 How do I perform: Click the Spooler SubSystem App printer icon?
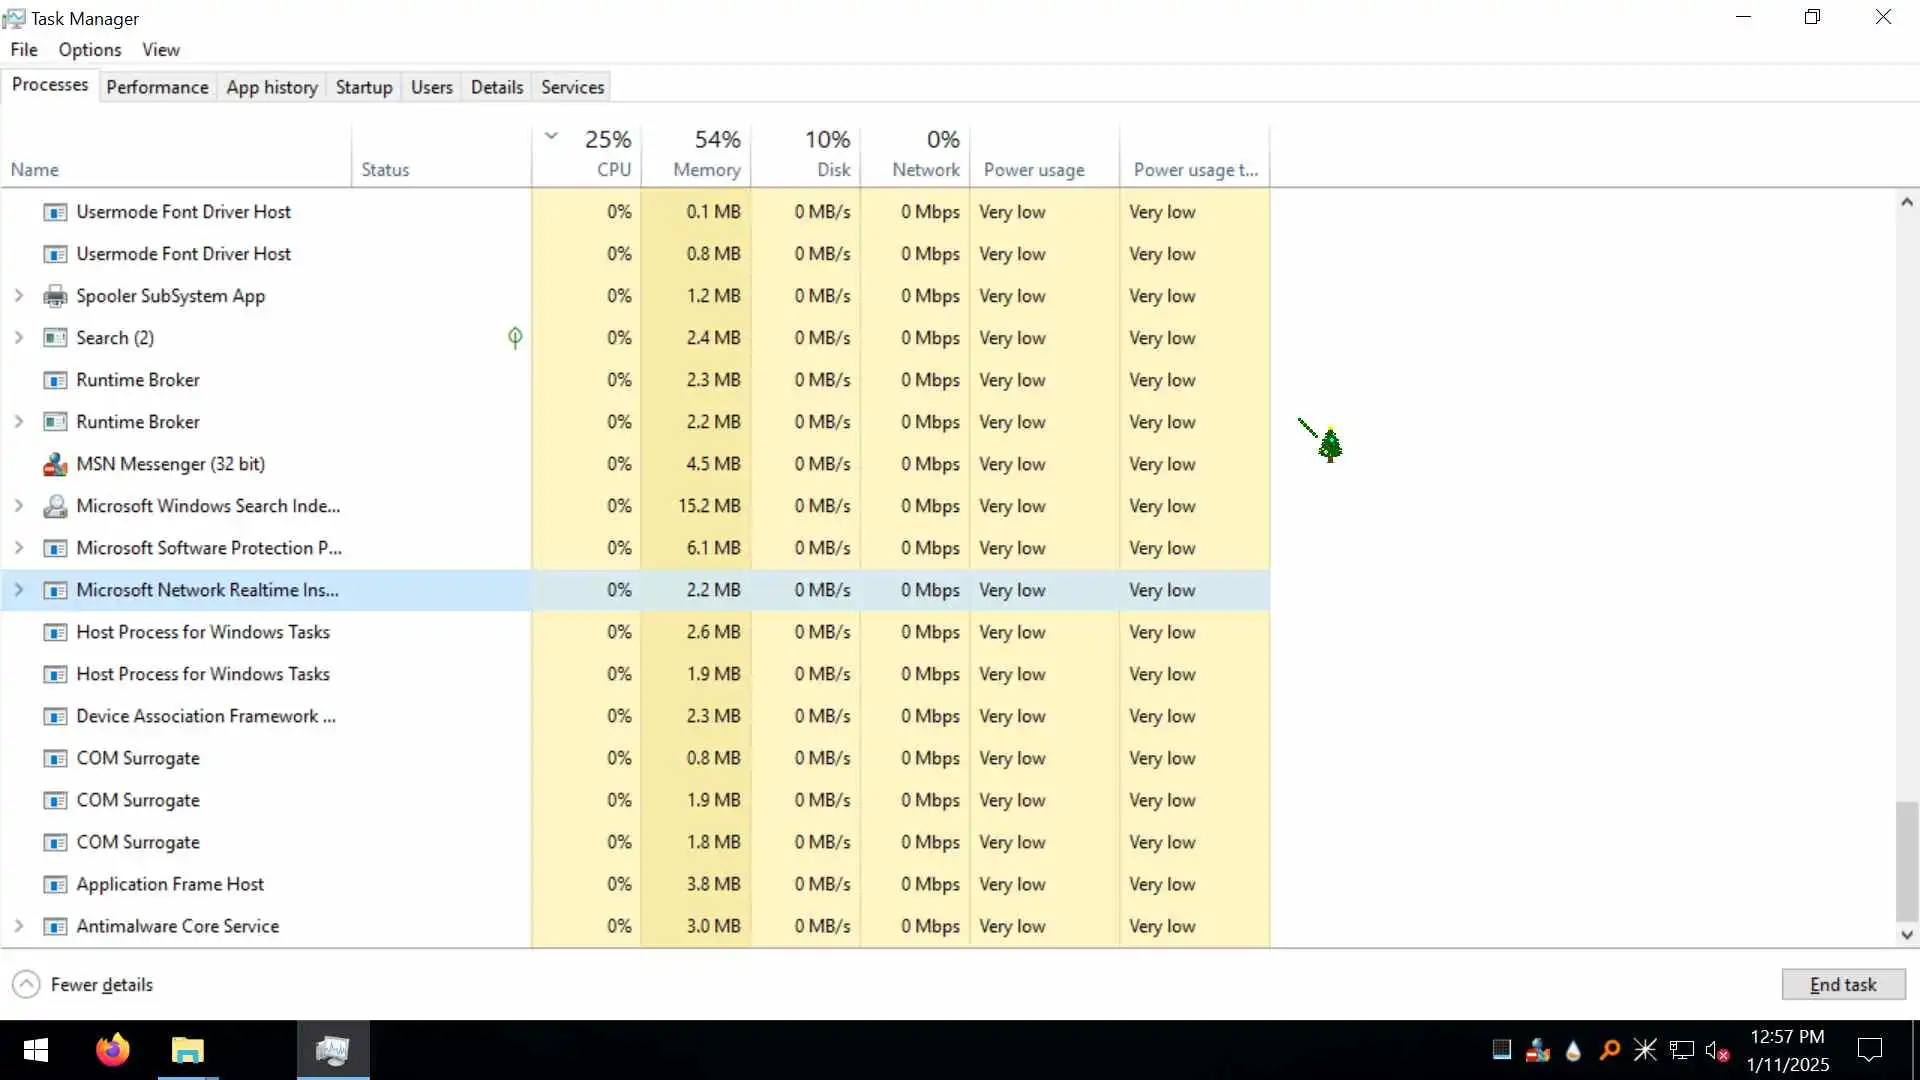(55, 296)
